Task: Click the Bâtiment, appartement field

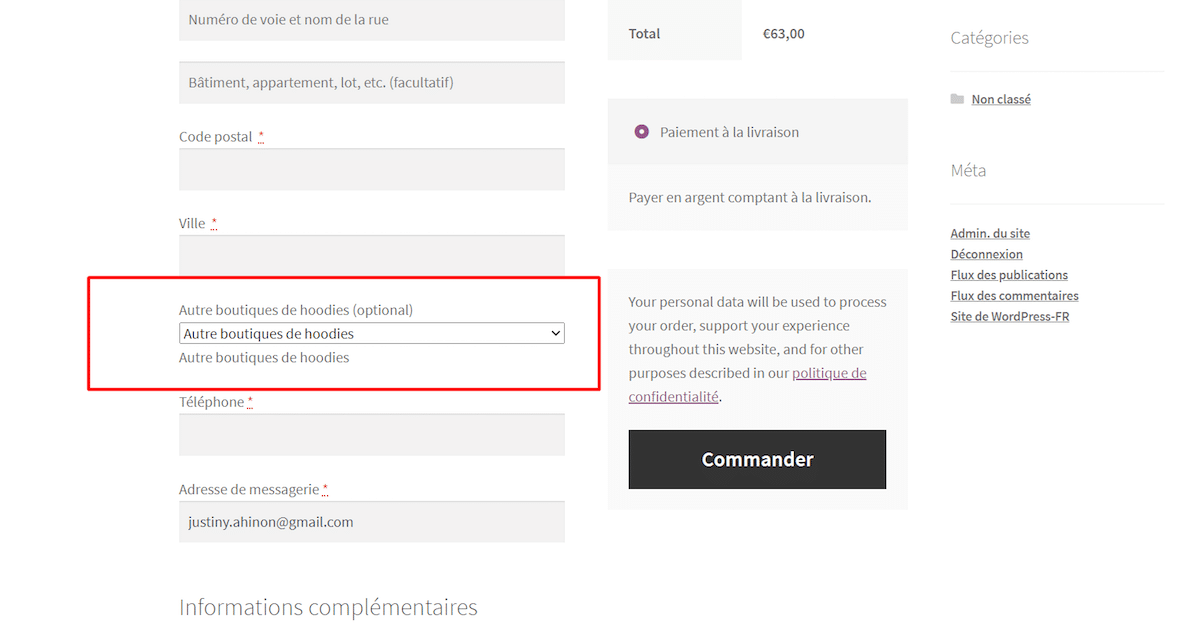Action: click(371, 83)
